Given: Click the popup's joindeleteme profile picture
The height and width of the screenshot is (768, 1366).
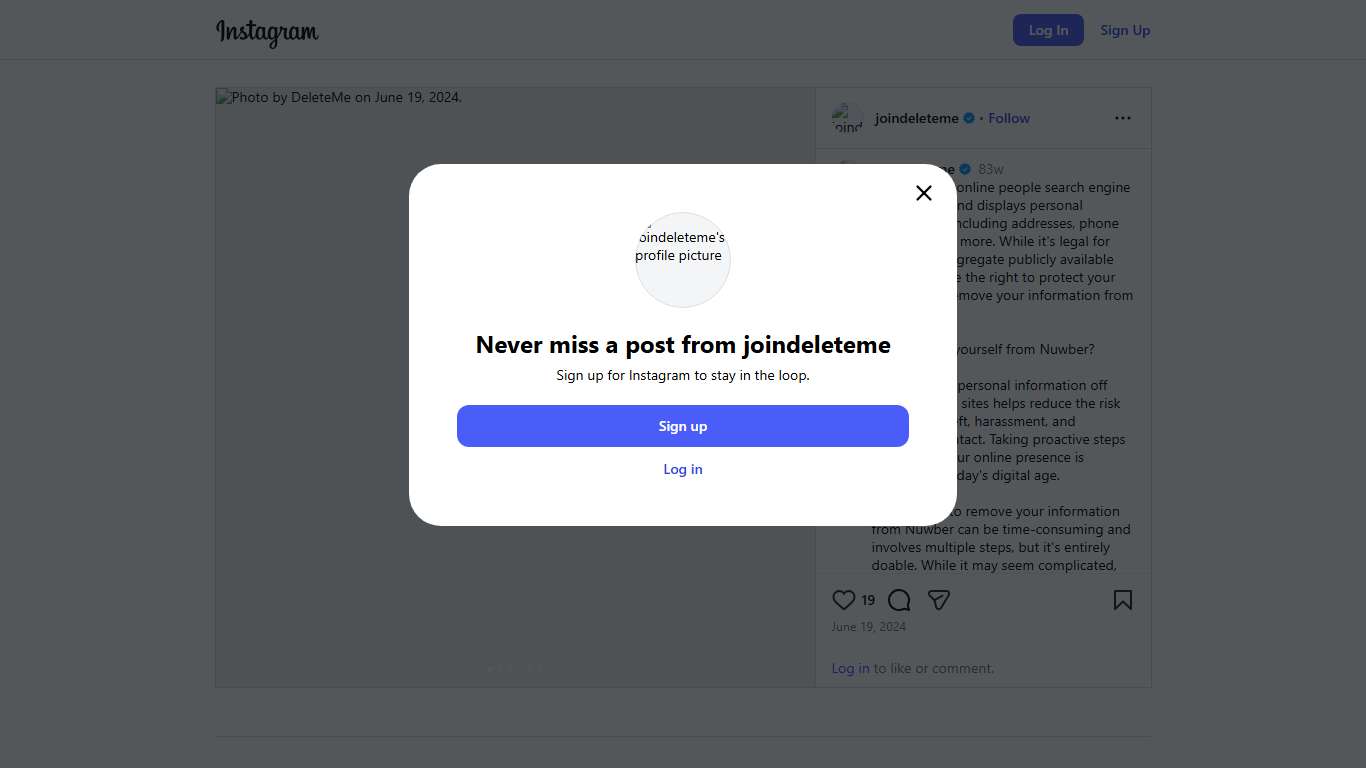Looking at the screenshot, I should click(683, 259).
